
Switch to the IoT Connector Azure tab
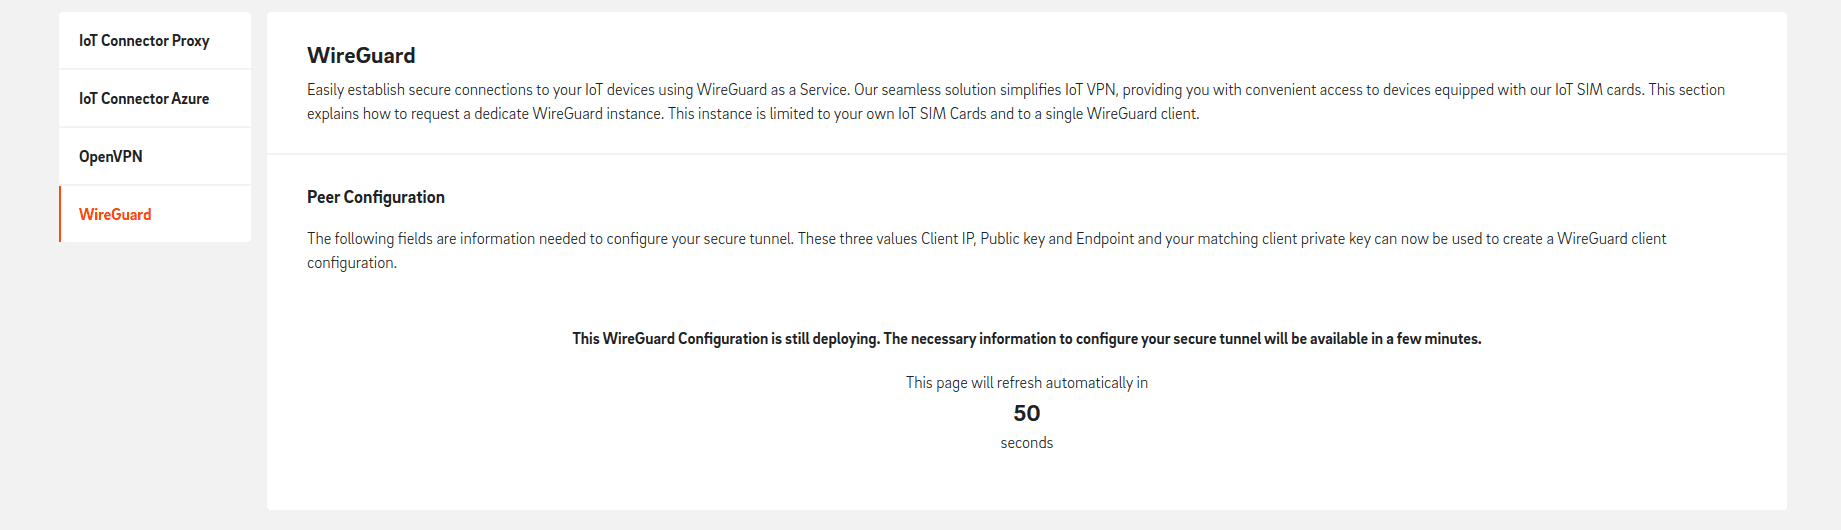coord(144,99)
